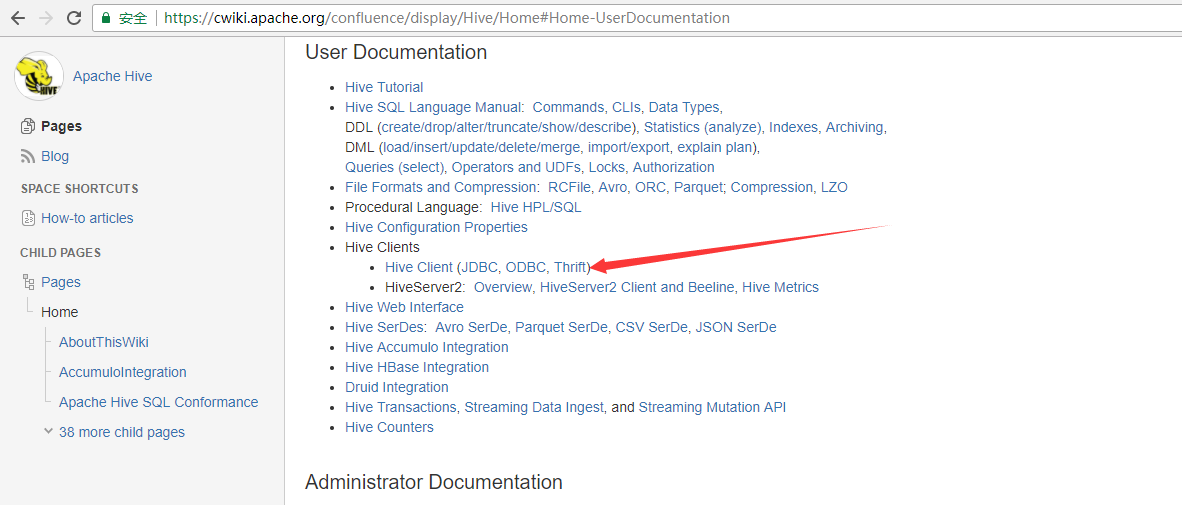
Task: Open Apache Hive SQL Conformance page
Action: click(x=158, y=402)
